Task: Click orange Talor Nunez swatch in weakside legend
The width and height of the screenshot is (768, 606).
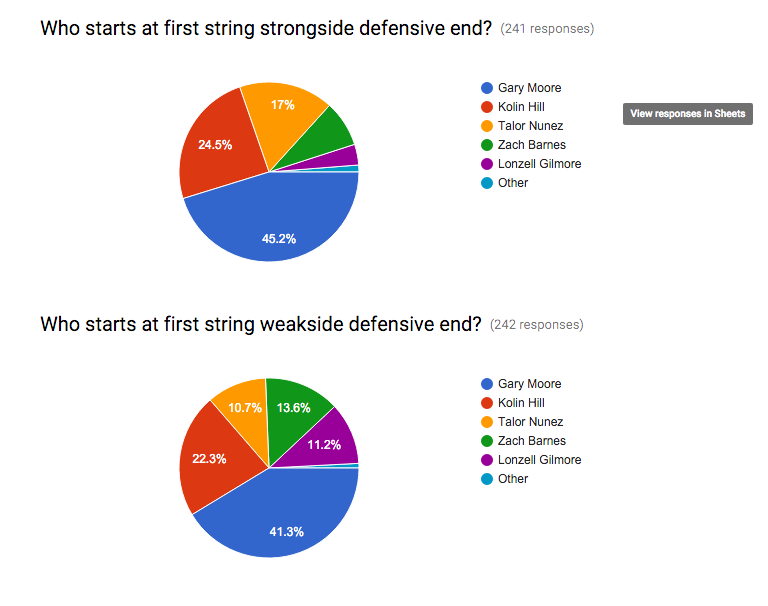Action: tap(487, 422)
